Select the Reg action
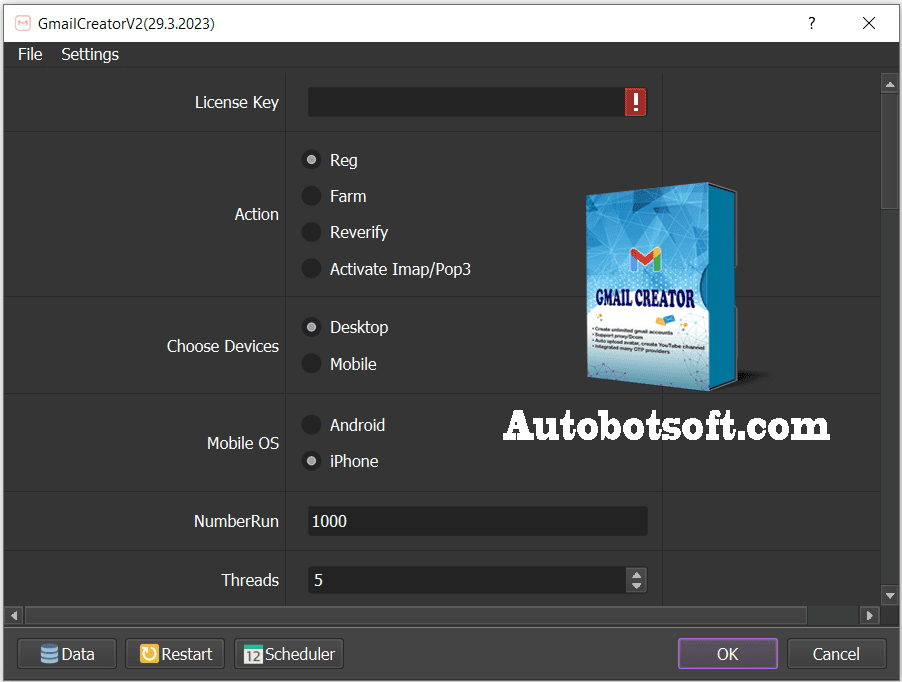The image size is (902, 682). [330, 160]
